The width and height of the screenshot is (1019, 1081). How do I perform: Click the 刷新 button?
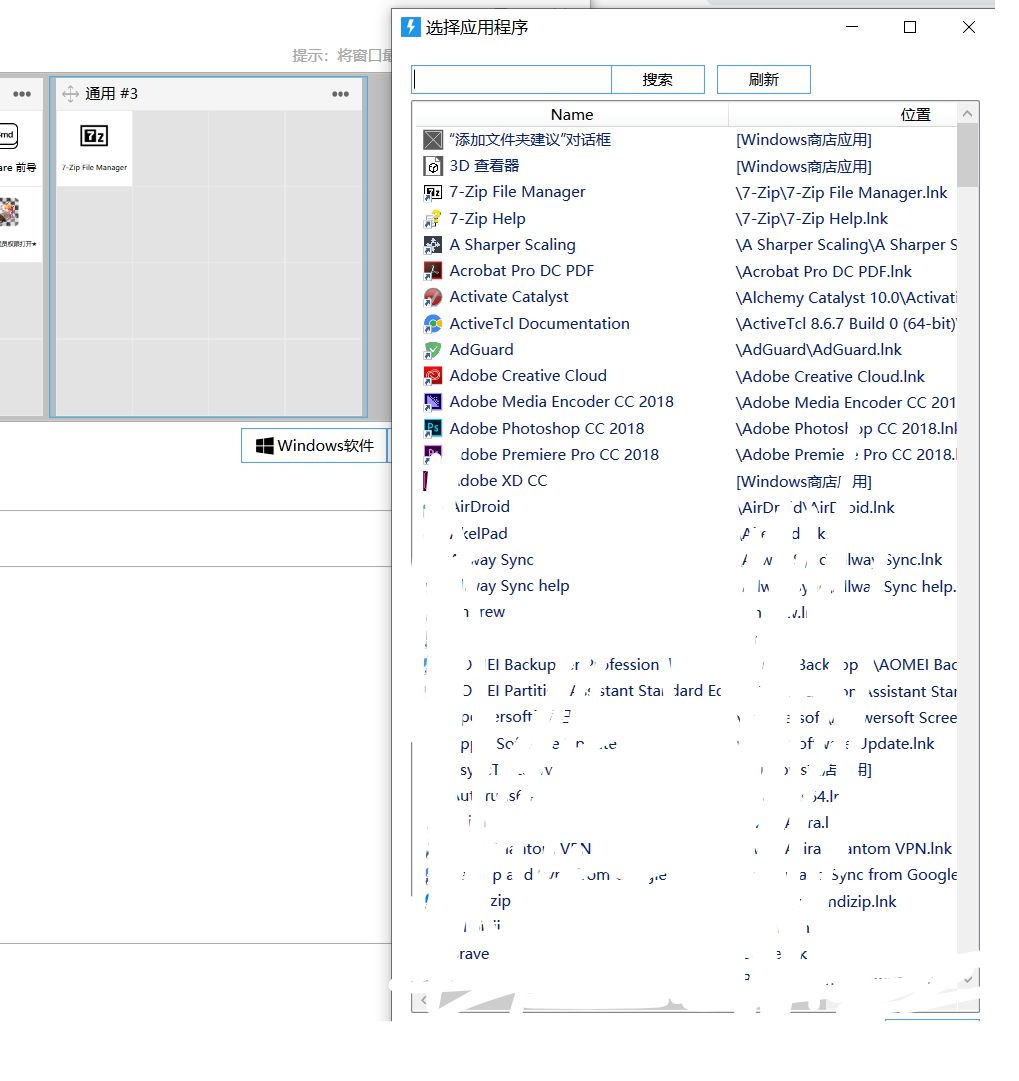click(763, 79)
